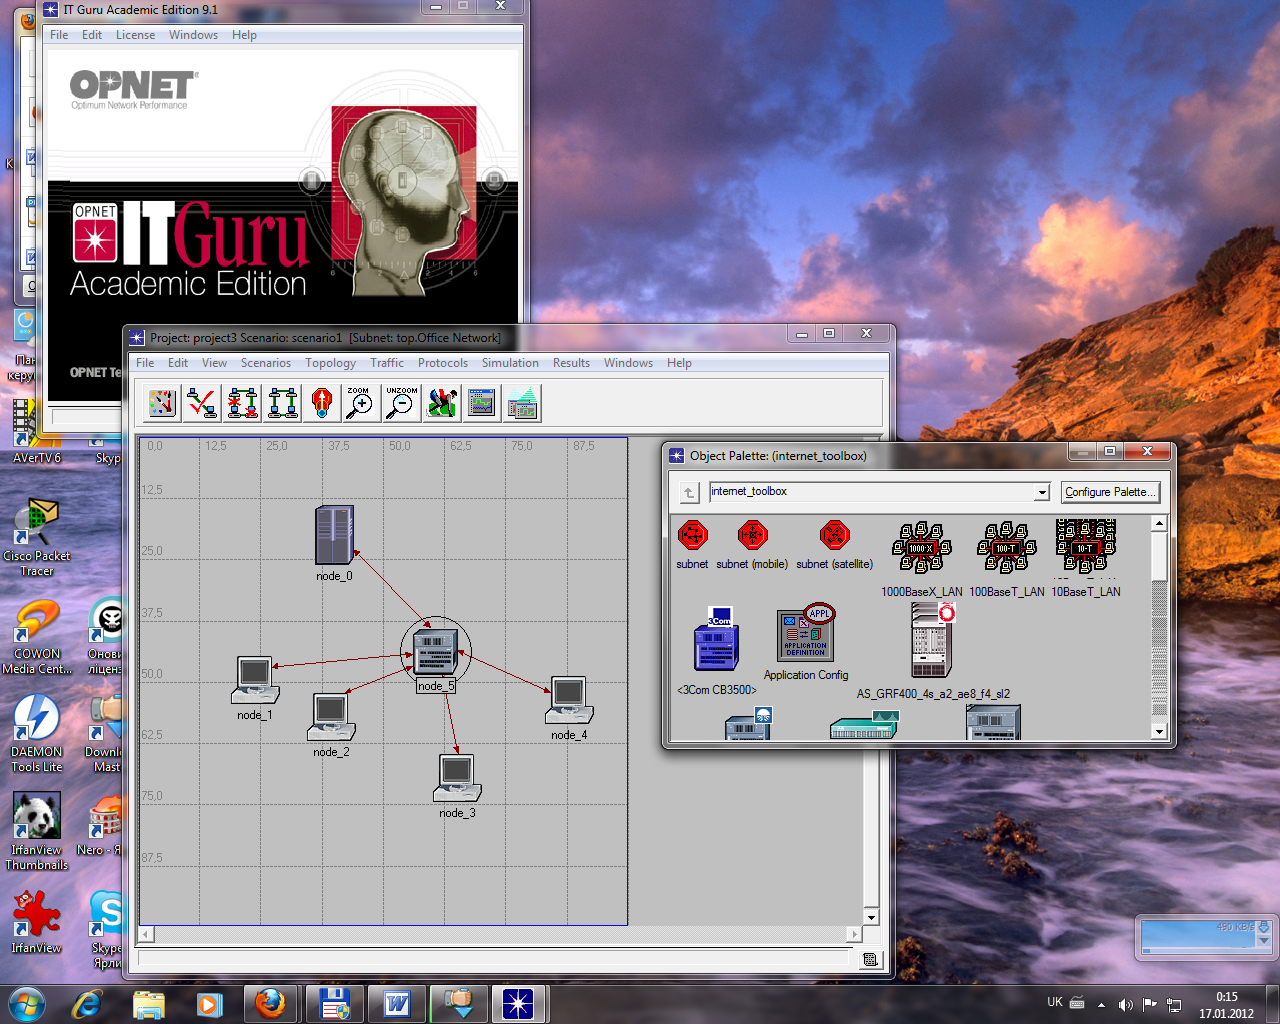Click the Verify Links toolbar icon

pos(201,403)
